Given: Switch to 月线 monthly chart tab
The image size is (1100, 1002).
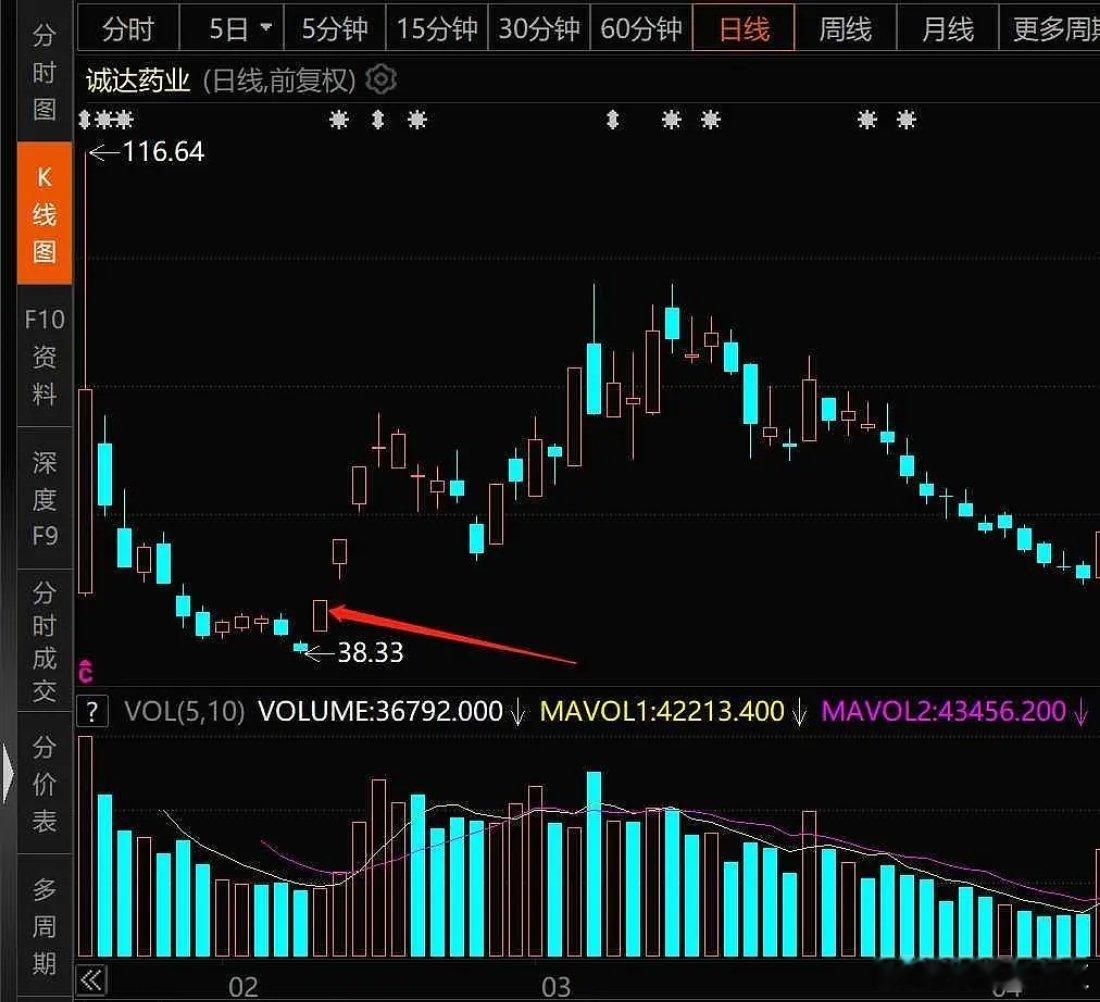Looking at the screenshot, I should pyautogui.click(x=948, y=28).
